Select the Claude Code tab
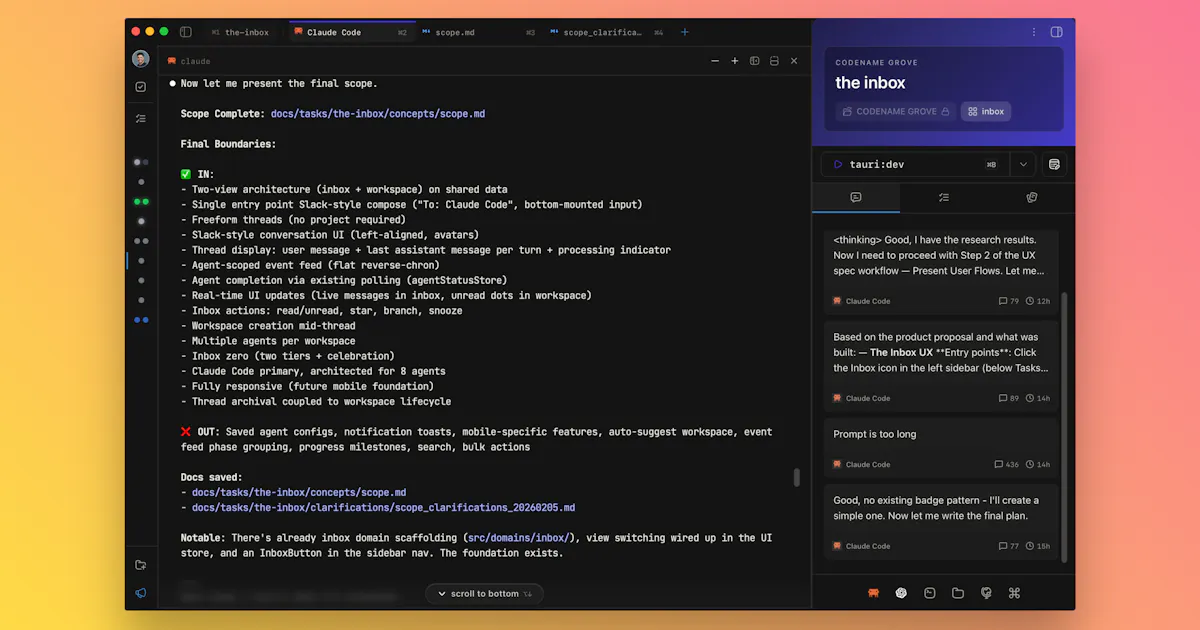Screen dimensions: 1200x630 (x=352, y=32)
